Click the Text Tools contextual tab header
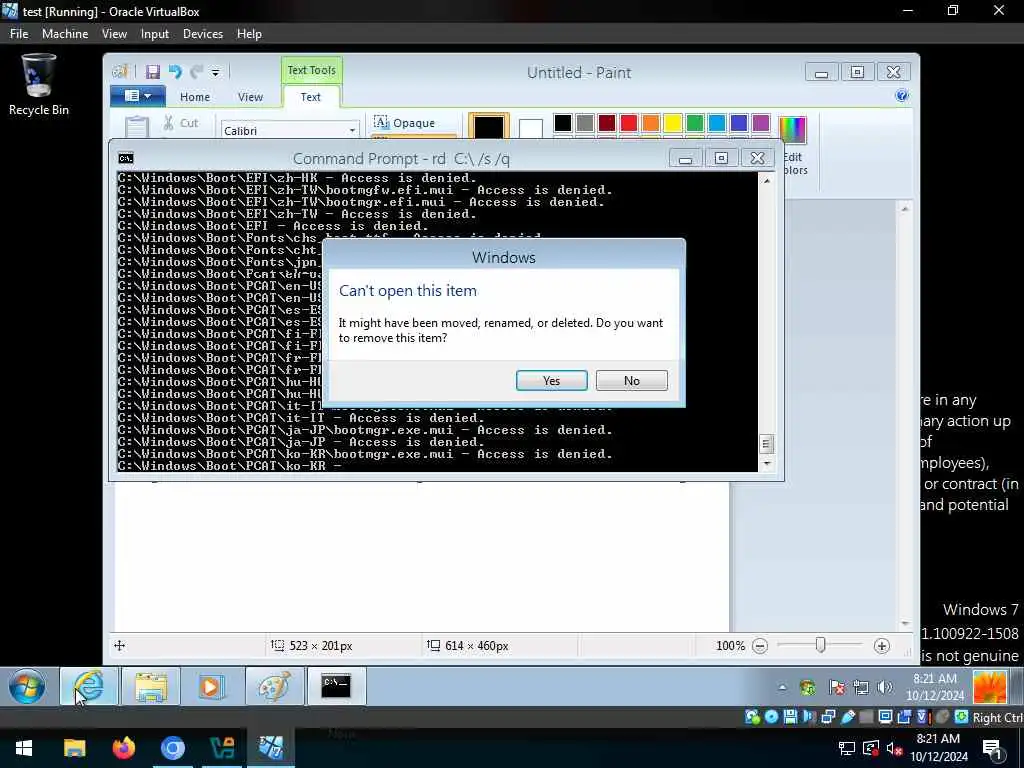Screen dimensions: 1024x768 (312, 70)
